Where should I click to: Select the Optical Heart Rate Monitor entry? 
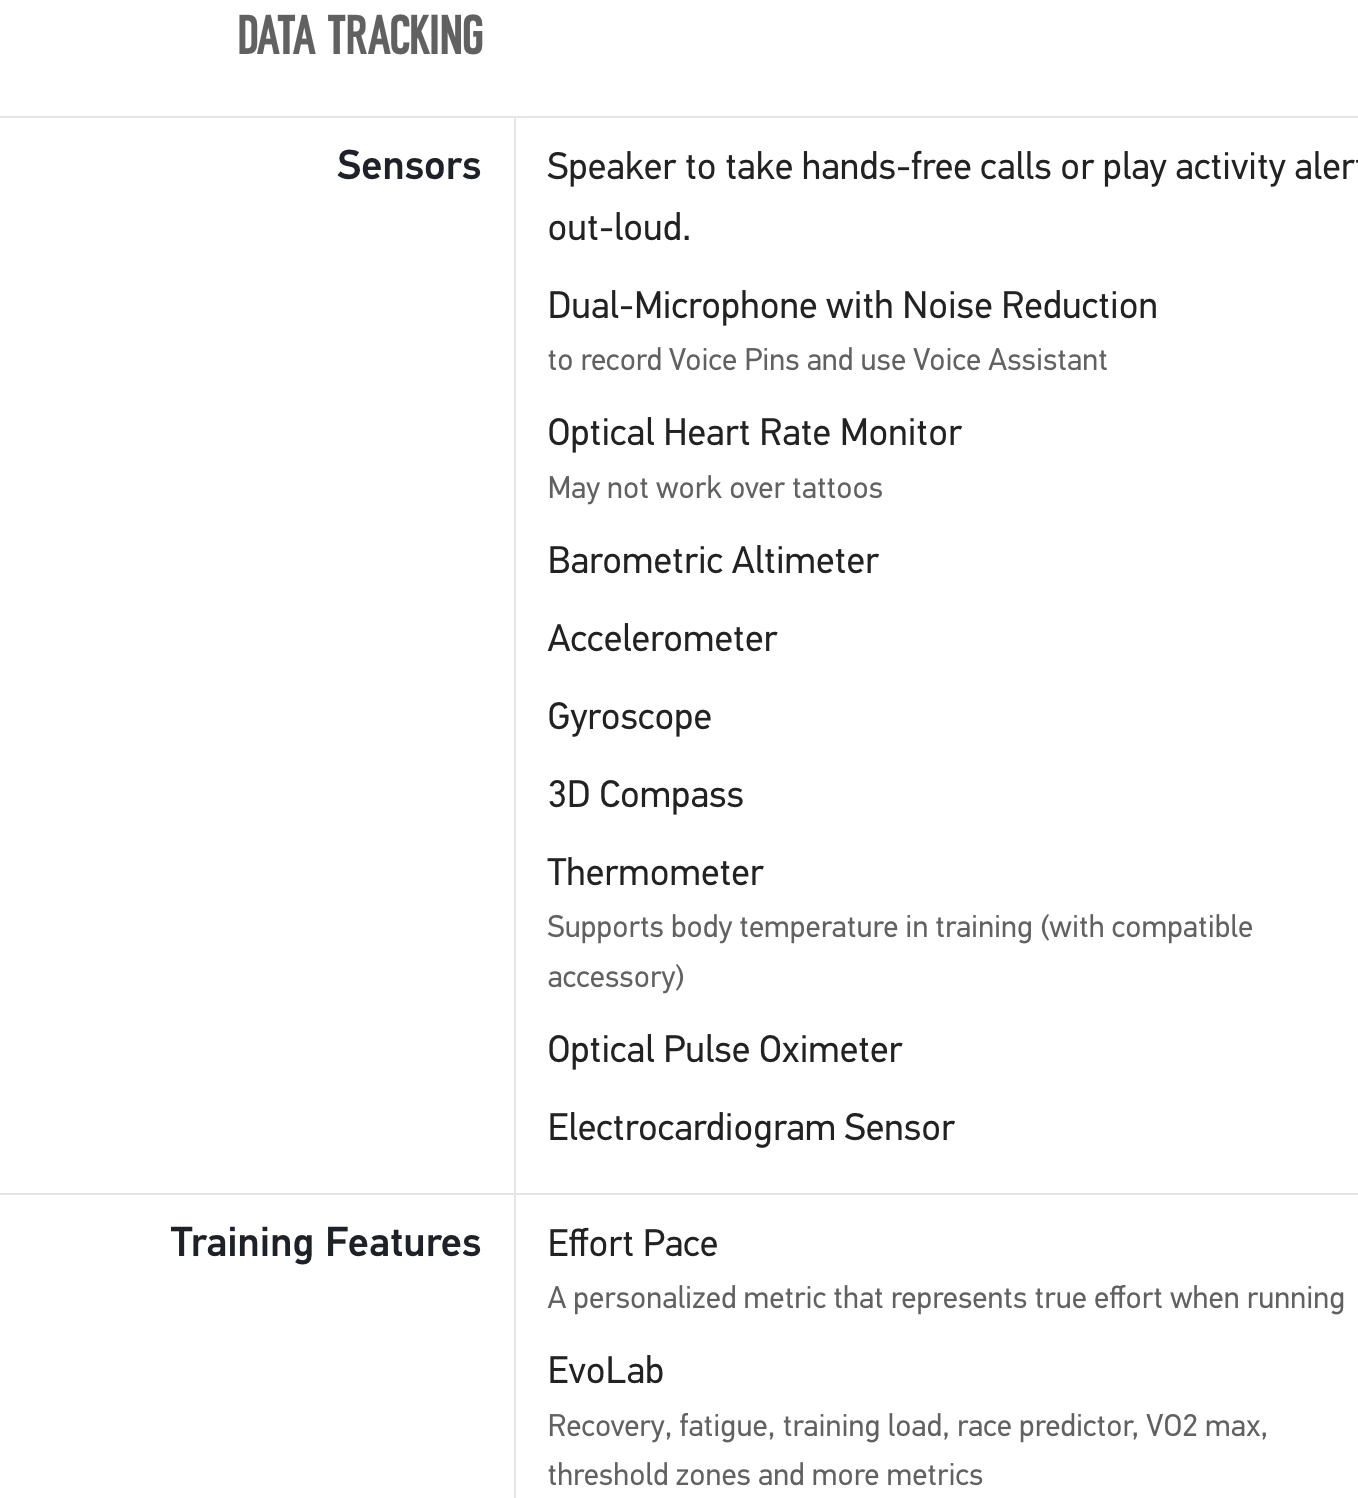pyautogui.click(x=754, y=433)
